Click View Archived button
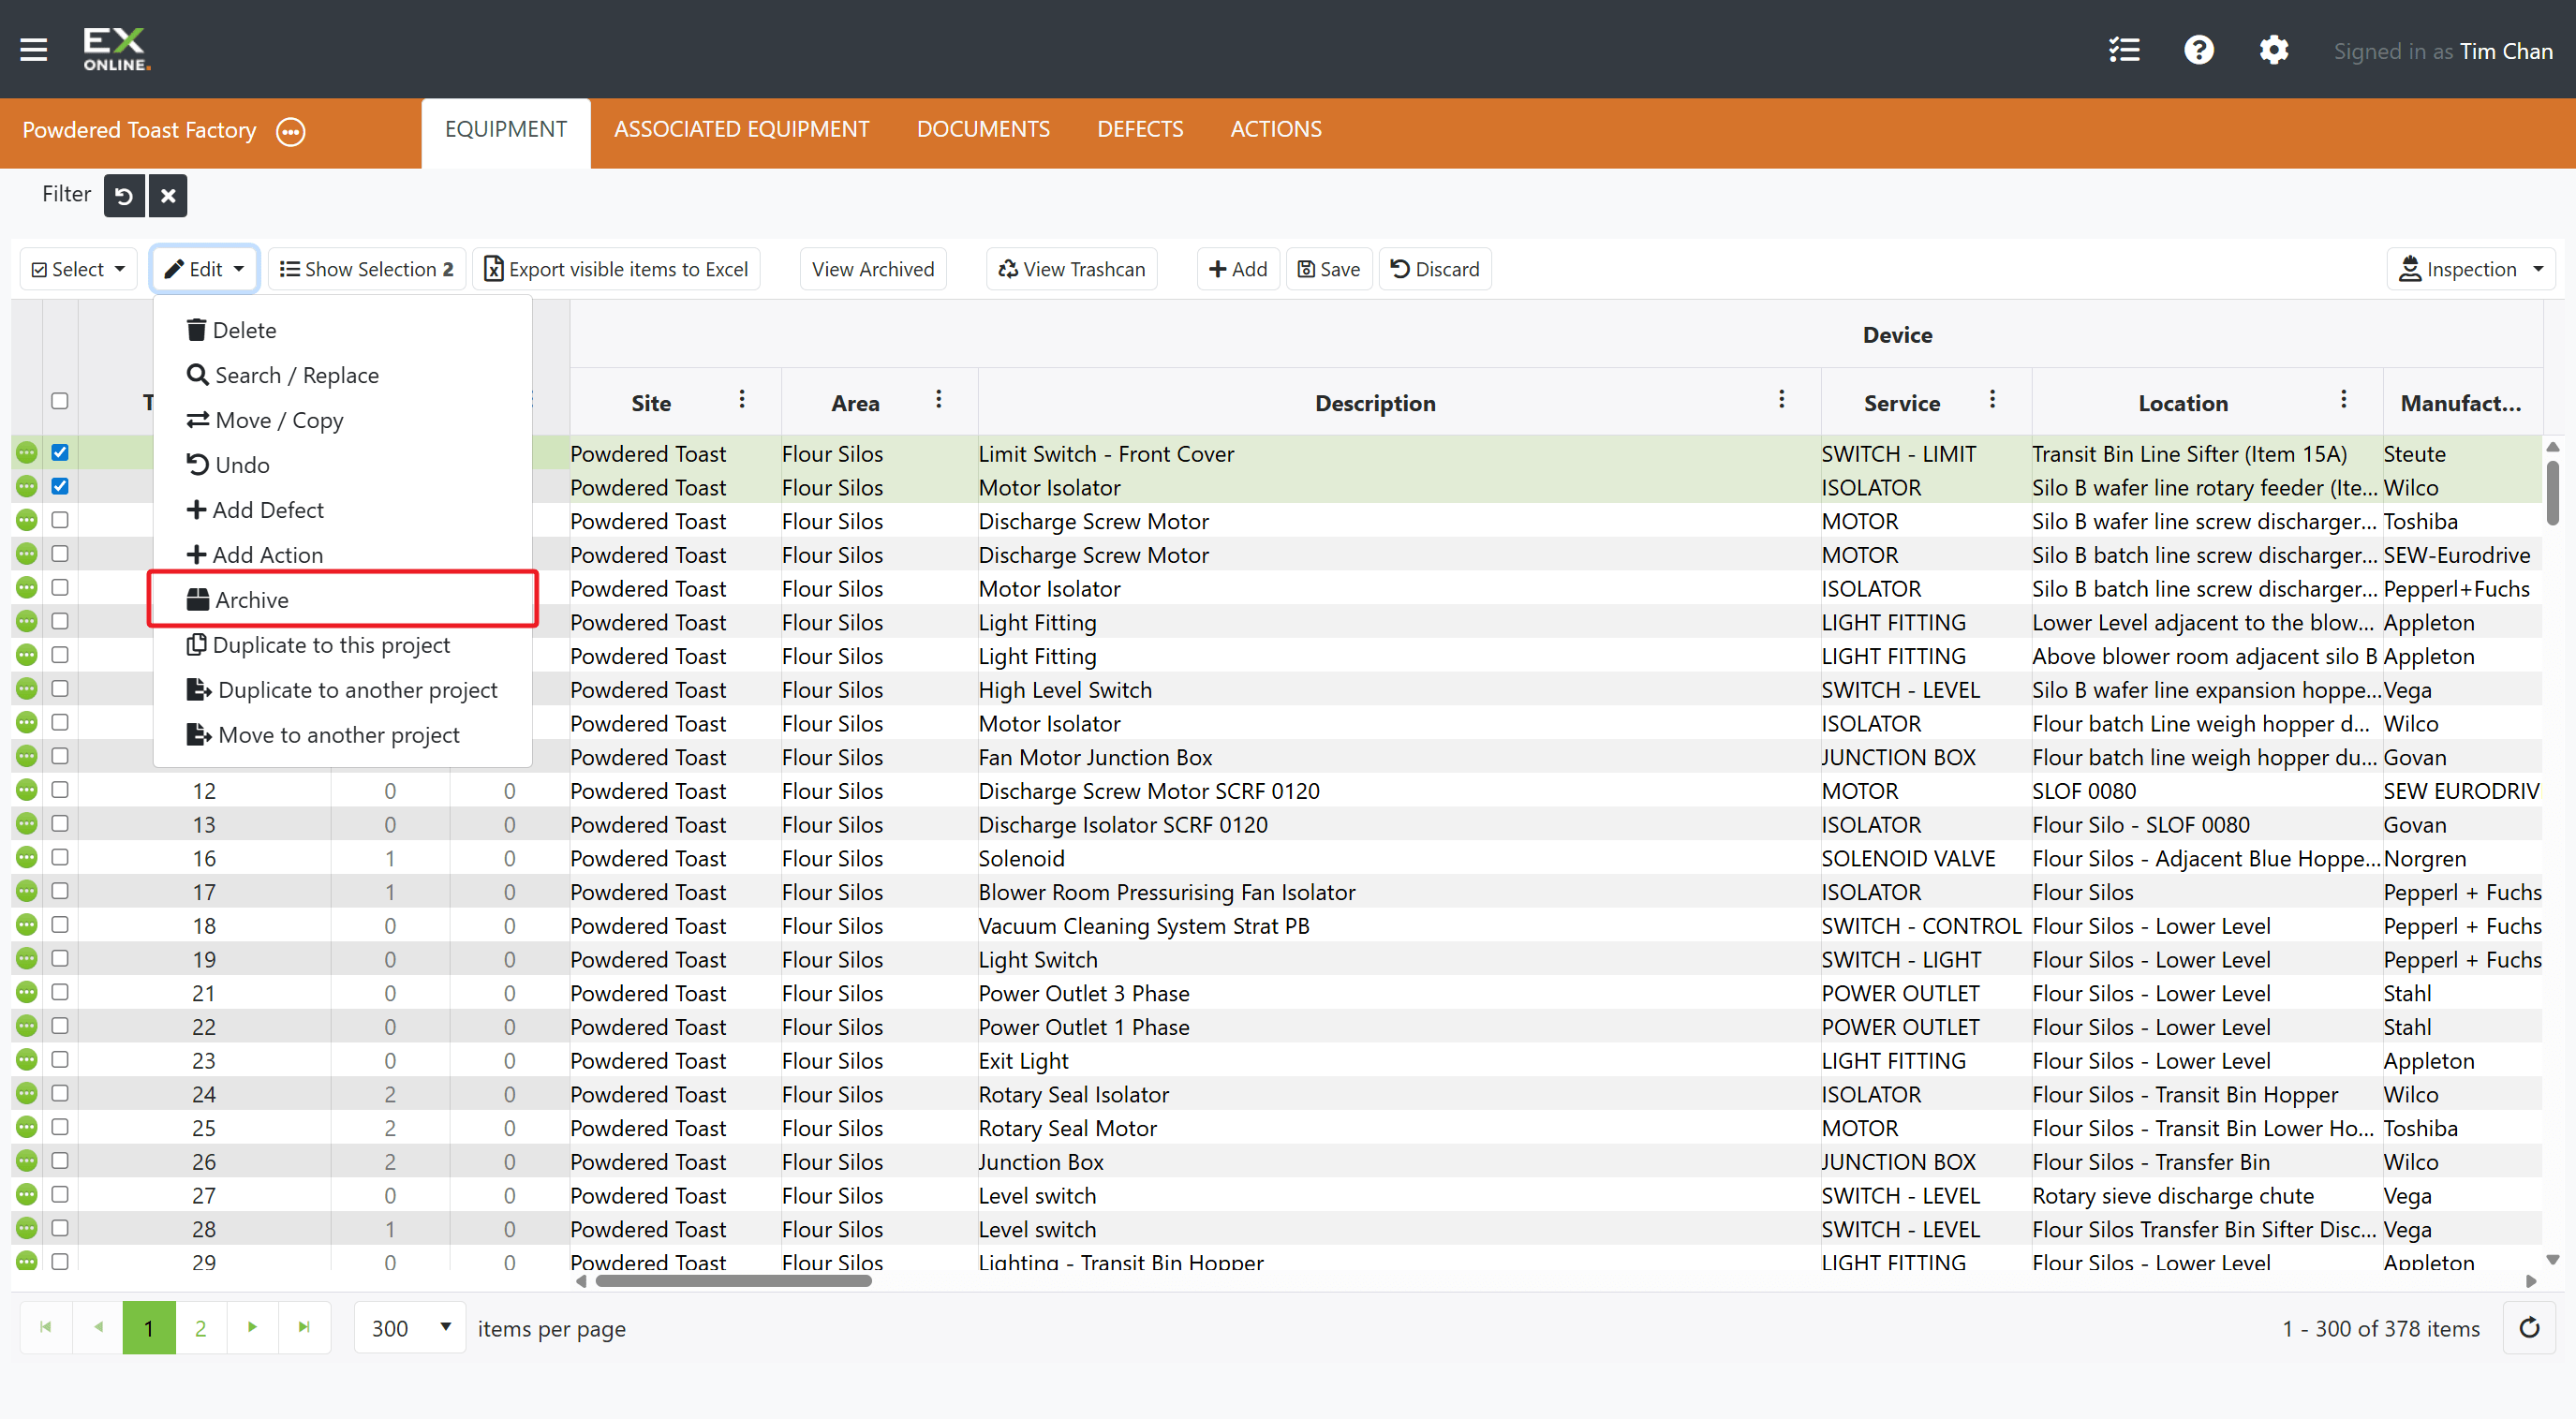The height and width of the screenshot is (1419, 2576). tap(873, 269)
